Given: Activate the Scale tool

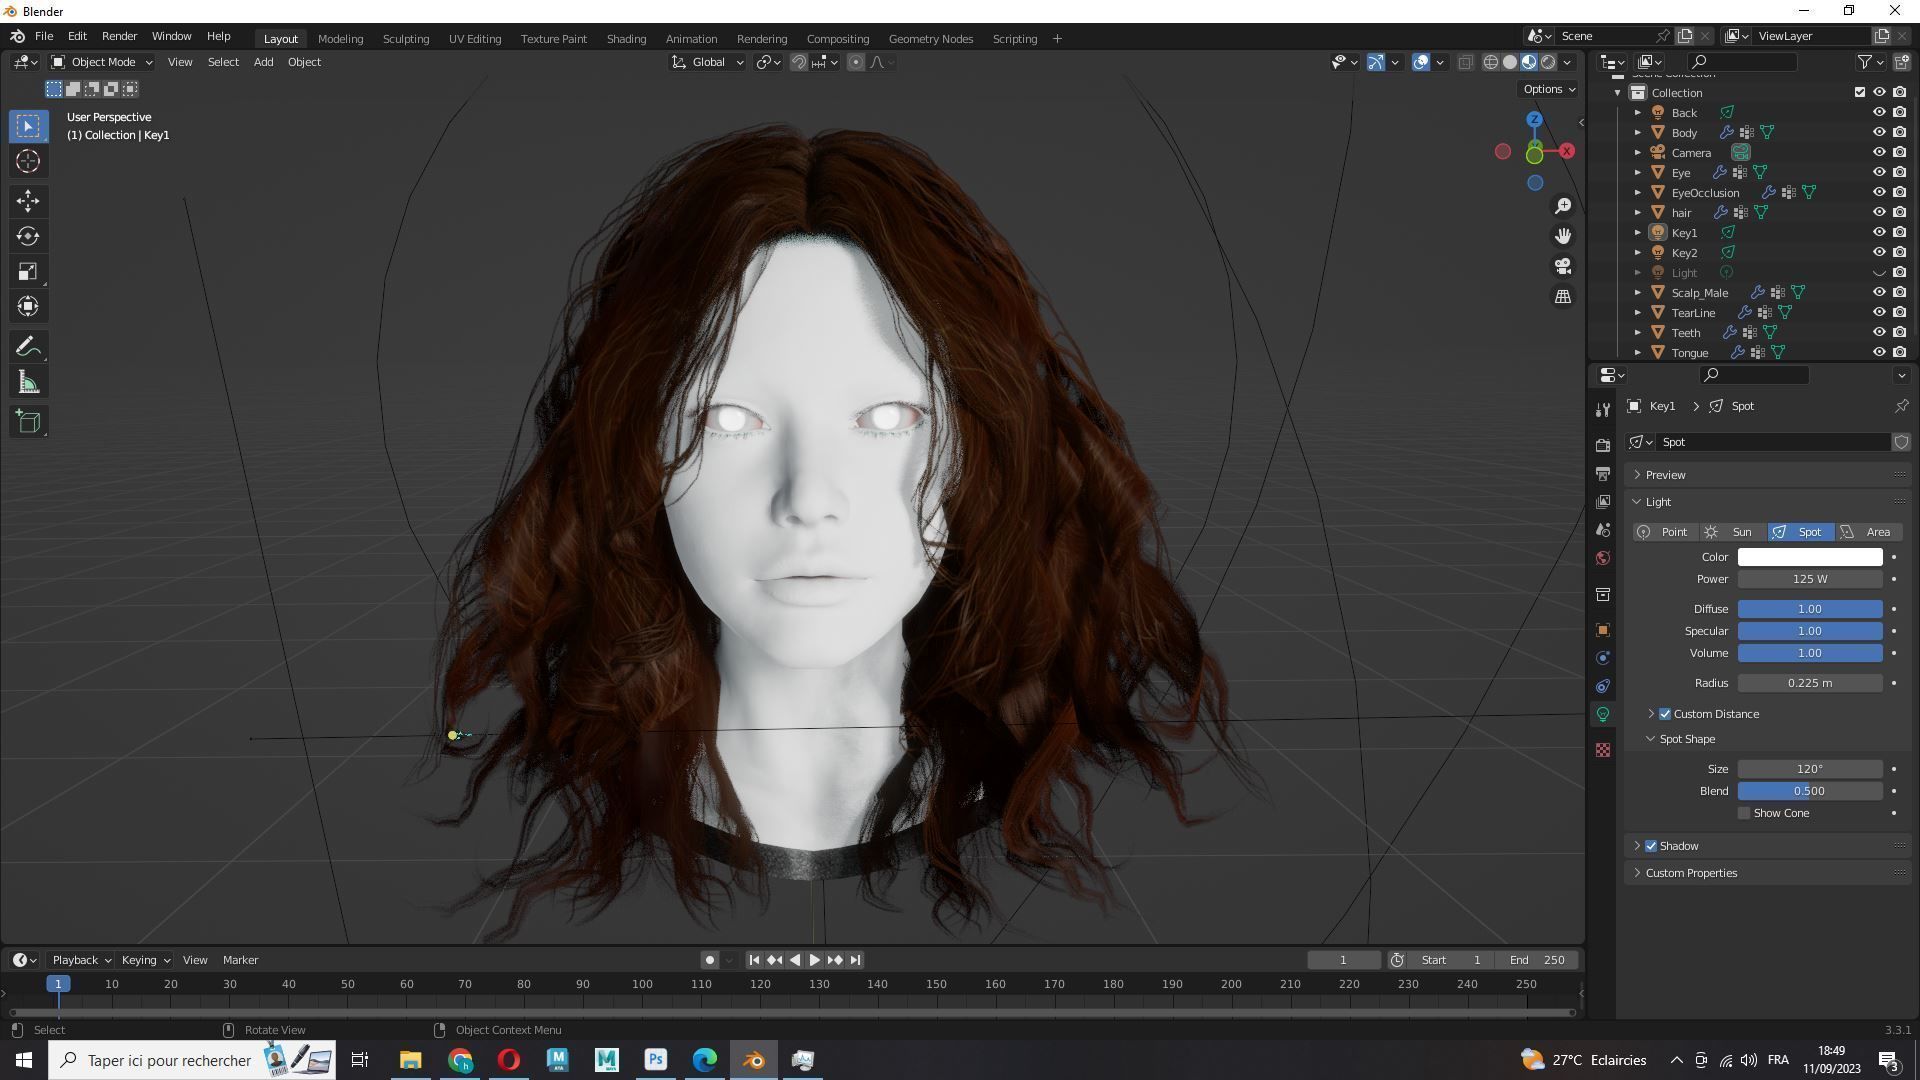Looking at the screenshot, I should click(x=28, y=271).
